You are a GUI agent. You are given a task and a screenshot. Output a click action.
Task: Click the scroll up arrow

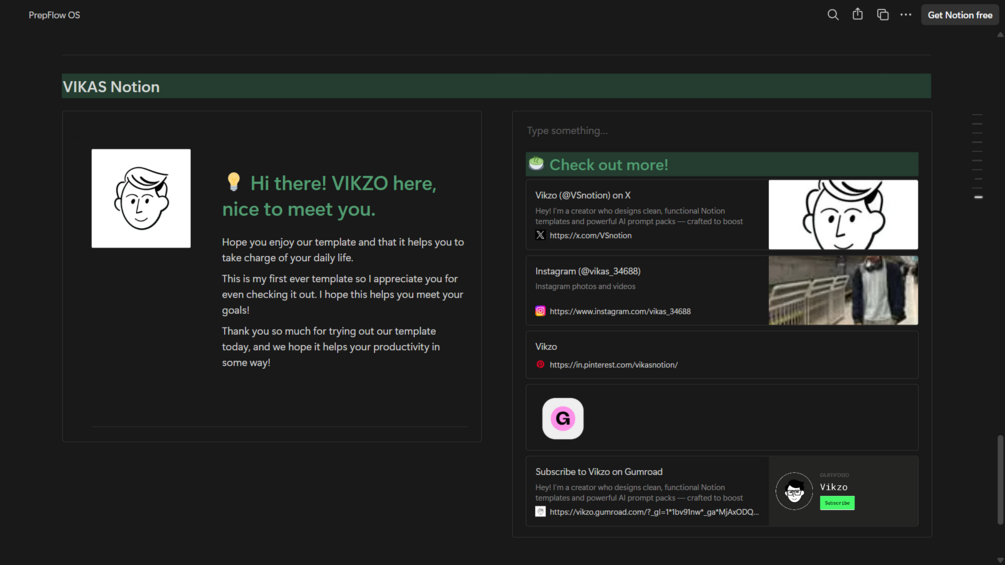[x=1000, y=35]
